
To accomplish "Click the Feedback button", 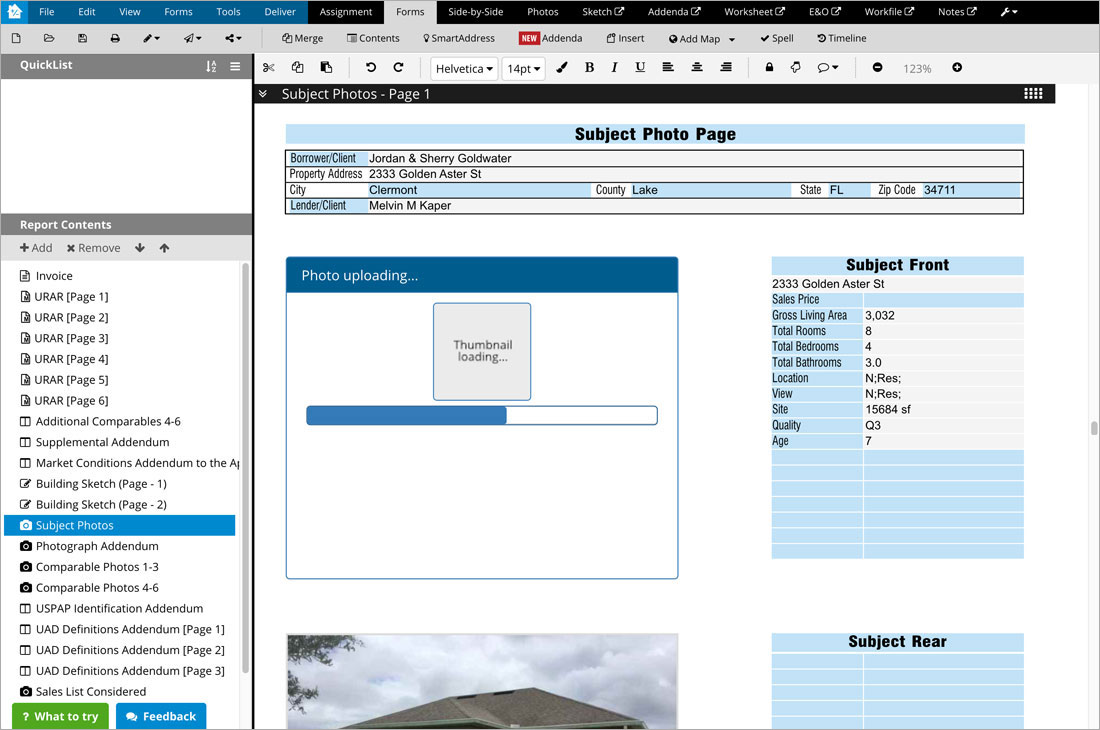I will 161,716.
